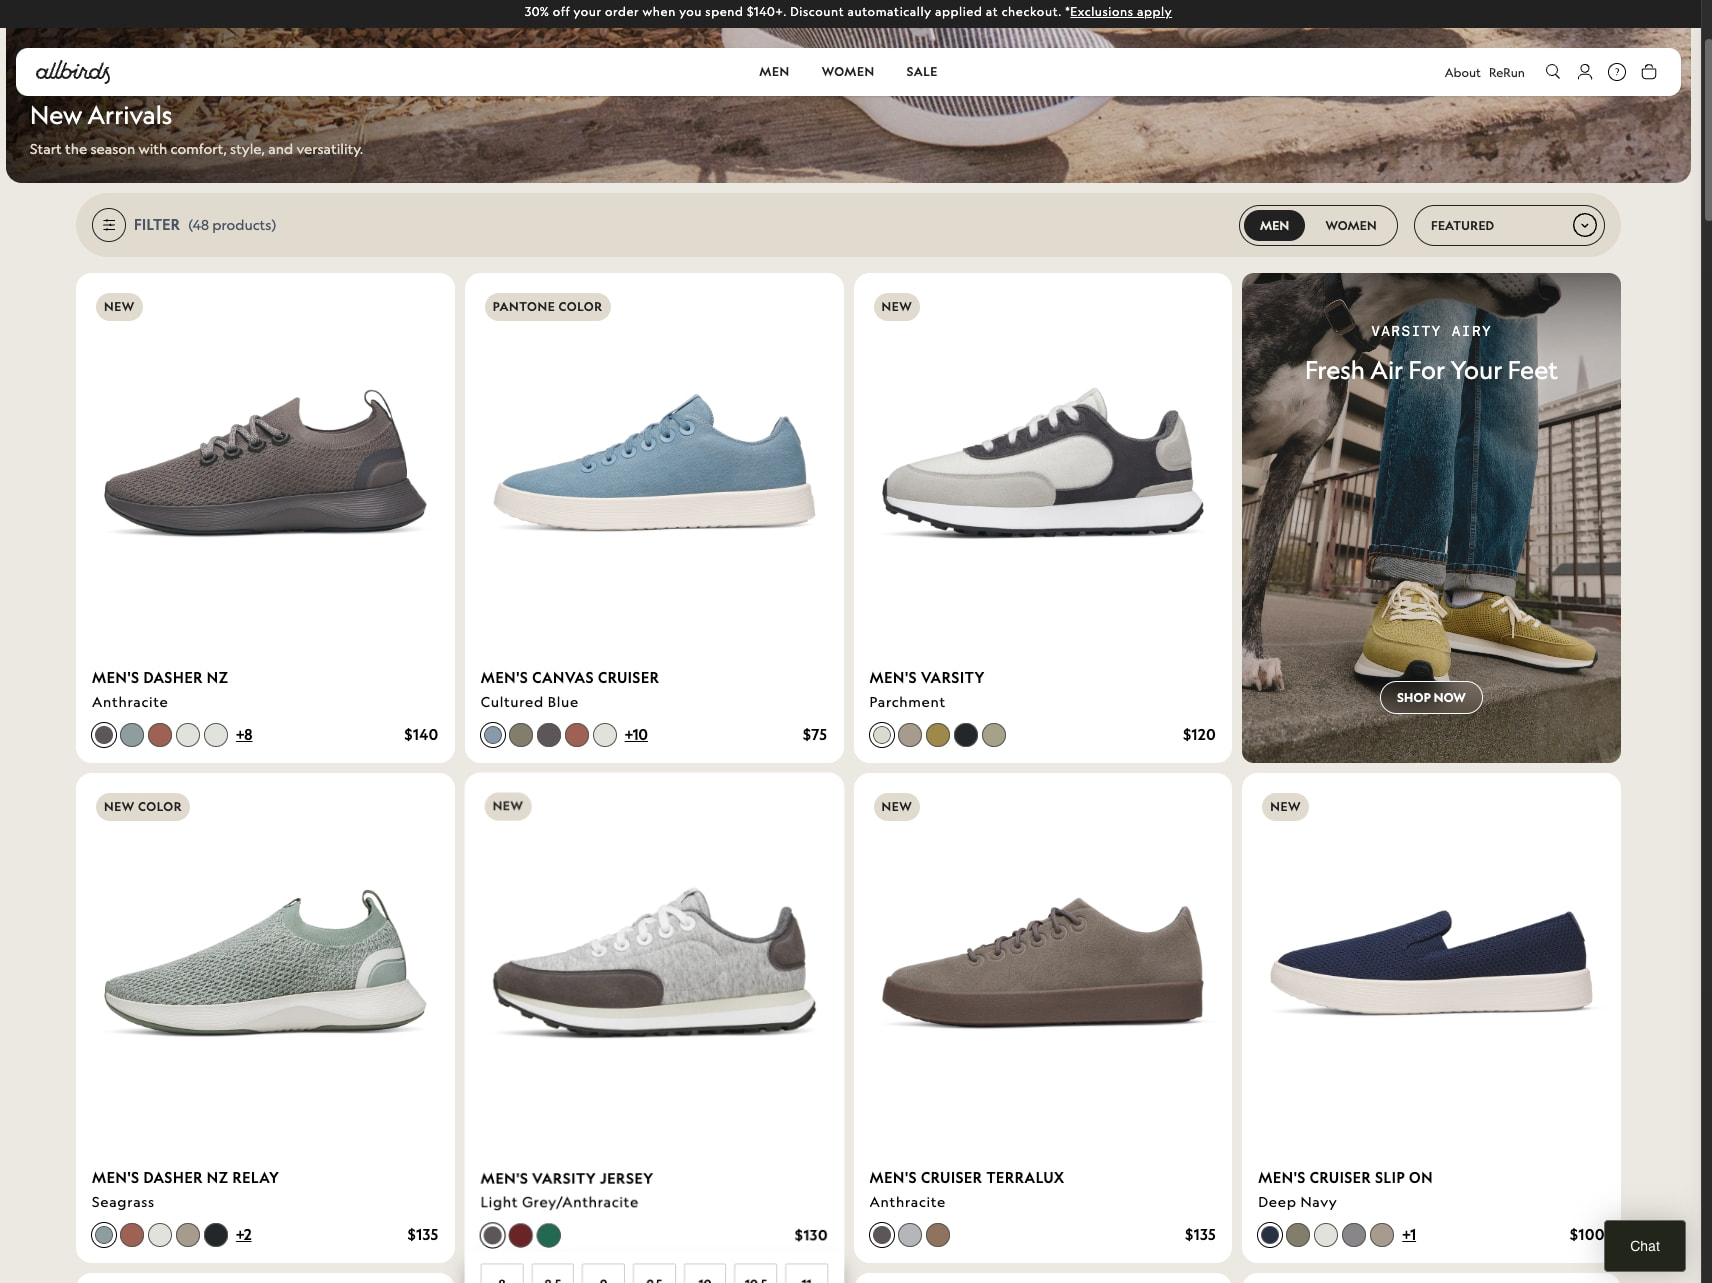Expand +8 more colors for Dasher NZ
The image size is (1712, 1283).
click(244, 735)
